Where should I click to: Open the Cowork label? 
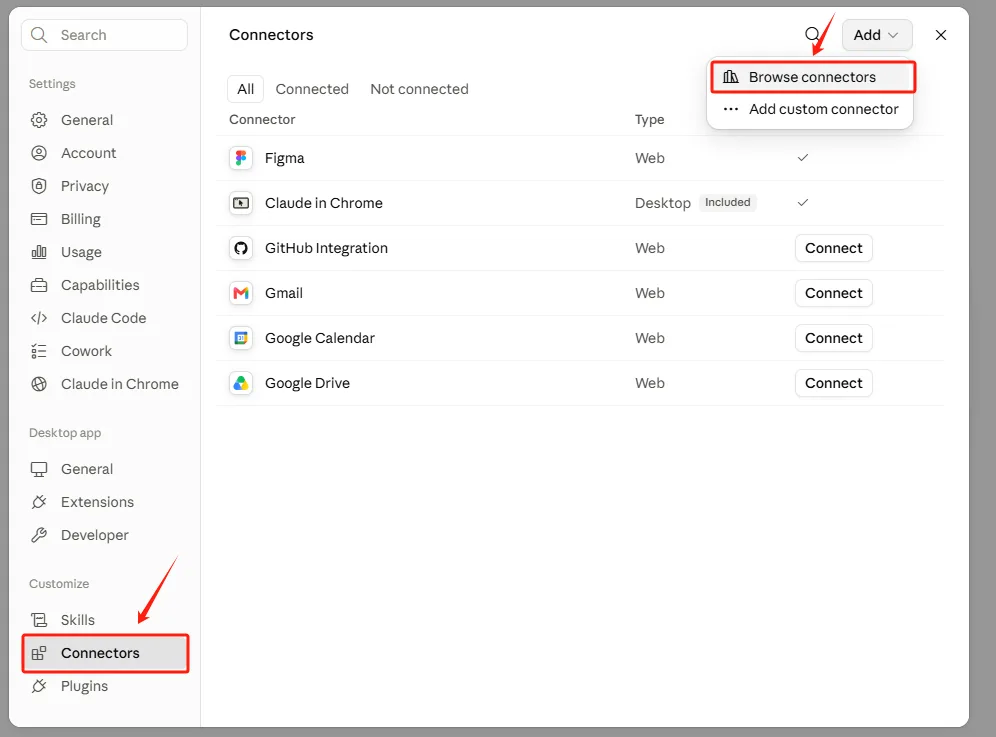coord(86,351)
